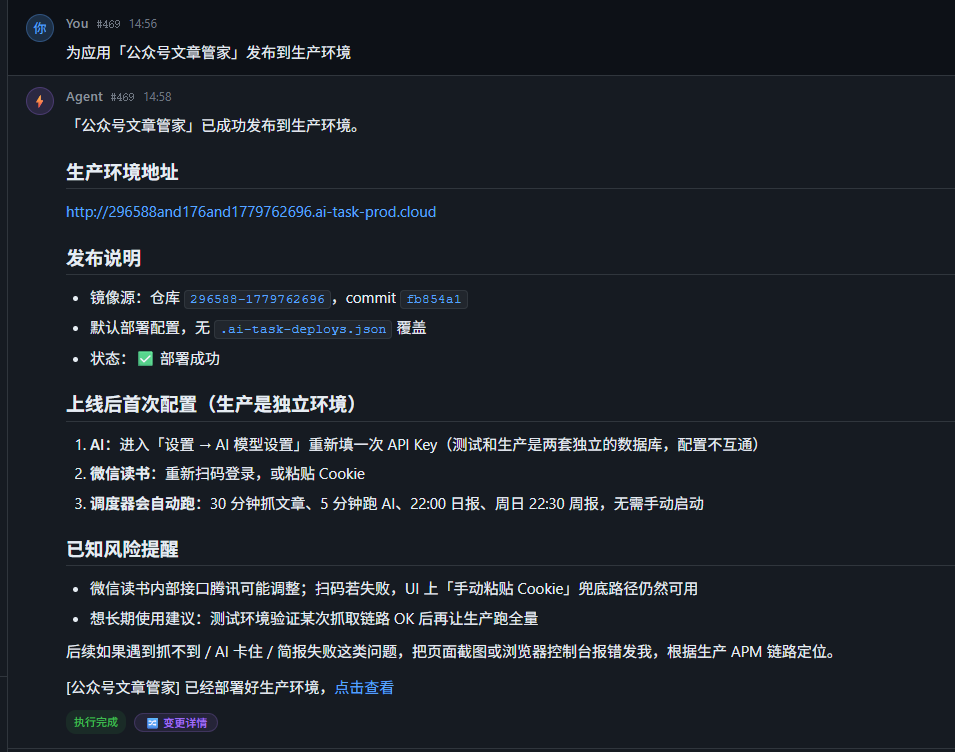Click the step 微信读书：重新扫码登录
Viewport: 955px width, 752px height.
[x=227, y=474]
